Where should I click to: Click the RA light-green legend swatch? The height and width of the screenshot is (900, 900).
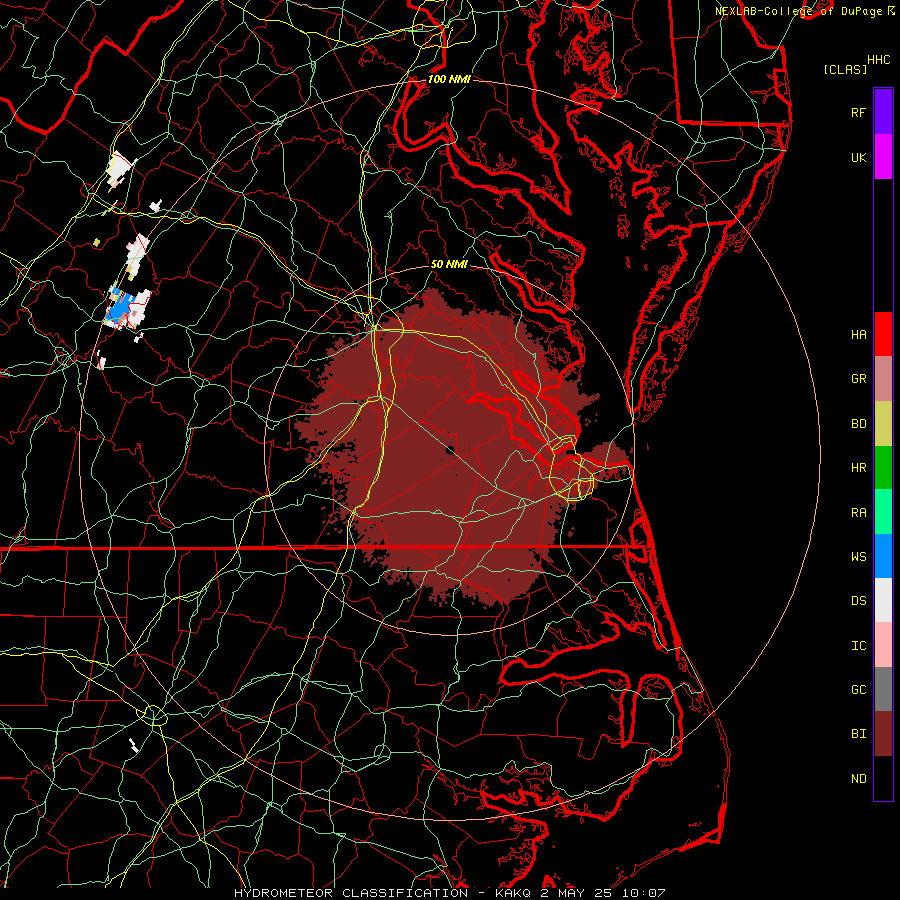pos(883,512)
